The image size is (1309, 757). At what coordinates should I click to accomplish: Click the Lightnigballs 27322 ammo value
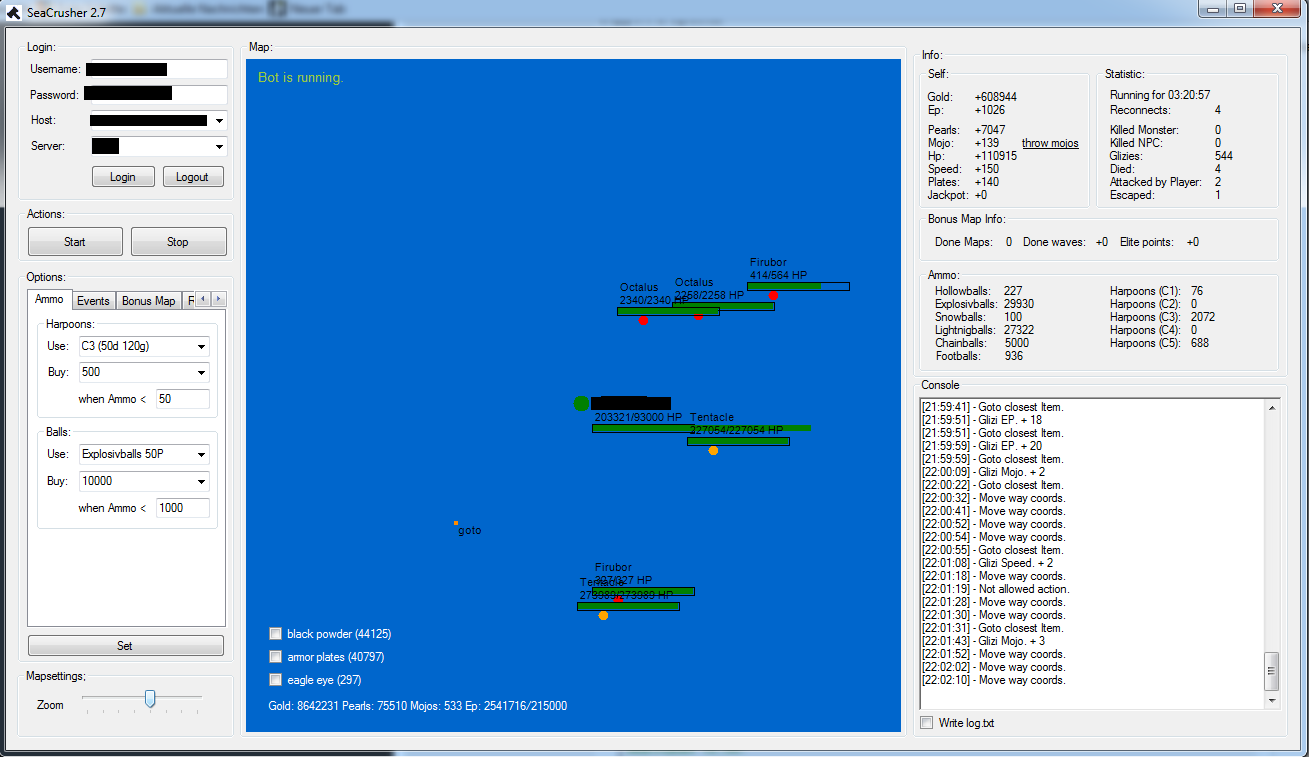click(x=1019, y=330)
